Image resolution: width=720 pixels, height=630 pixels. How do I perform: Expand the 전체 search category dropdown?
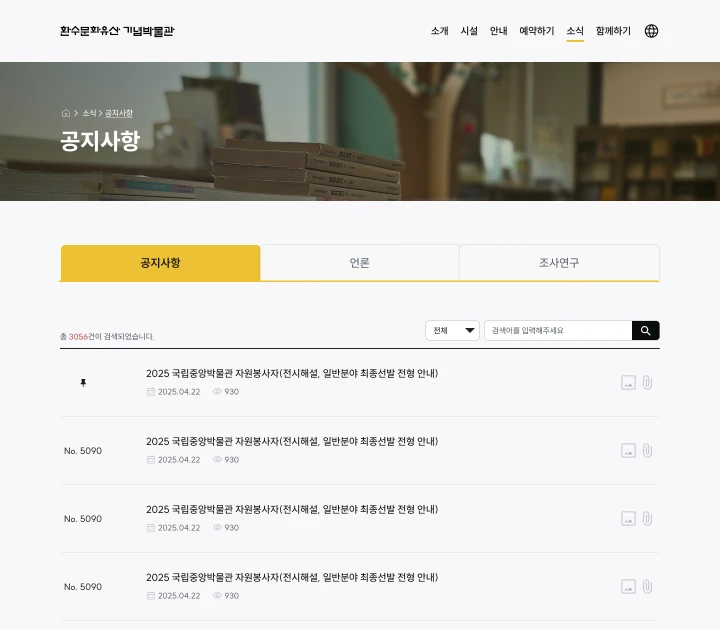tap(452, 331)
